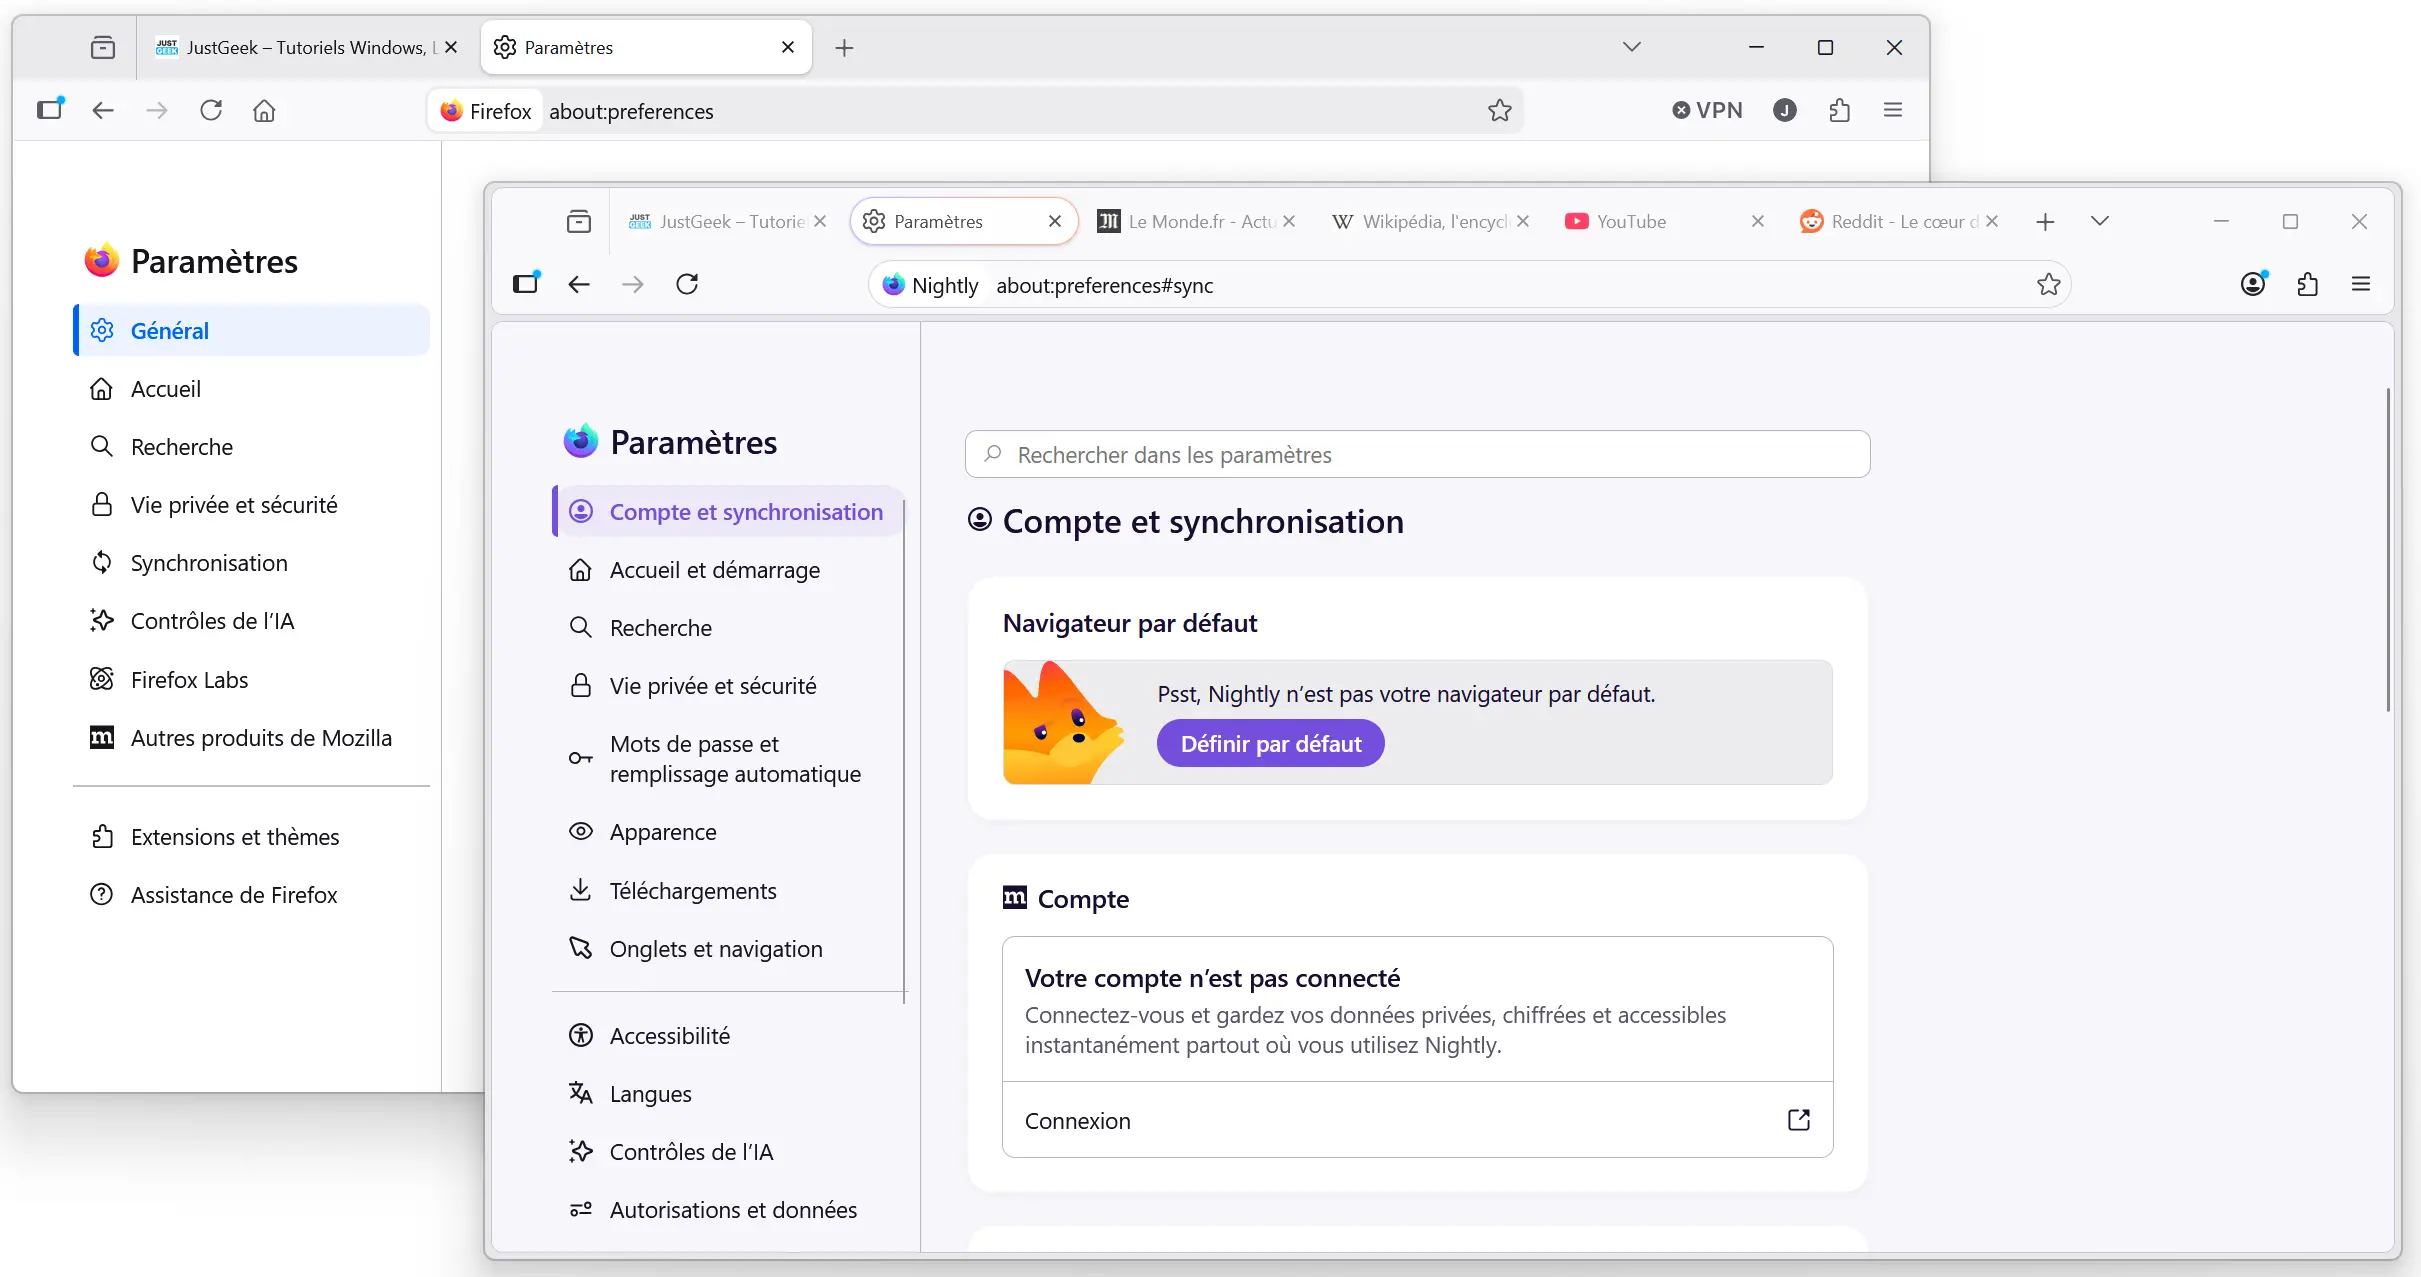Switch to the YouTube tab
The width and height of the screenshot is (2421, 1277).
point(1664,221)
